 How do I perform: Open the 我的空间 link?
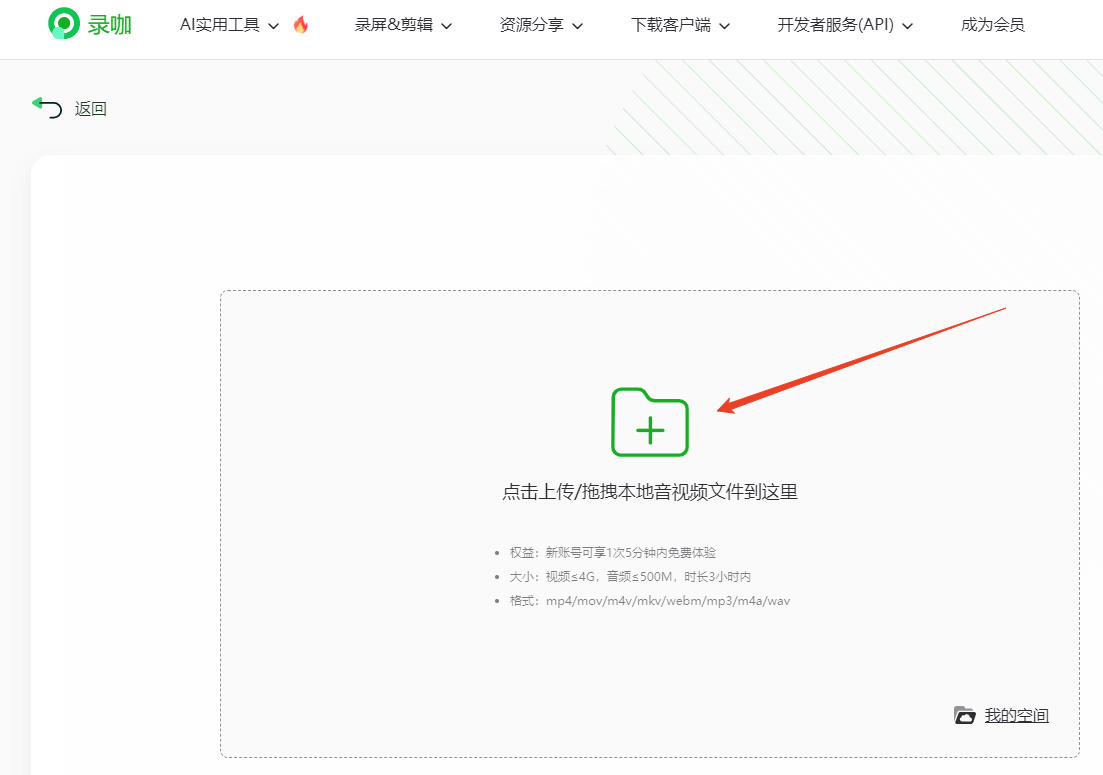(x=1016, y=715)
